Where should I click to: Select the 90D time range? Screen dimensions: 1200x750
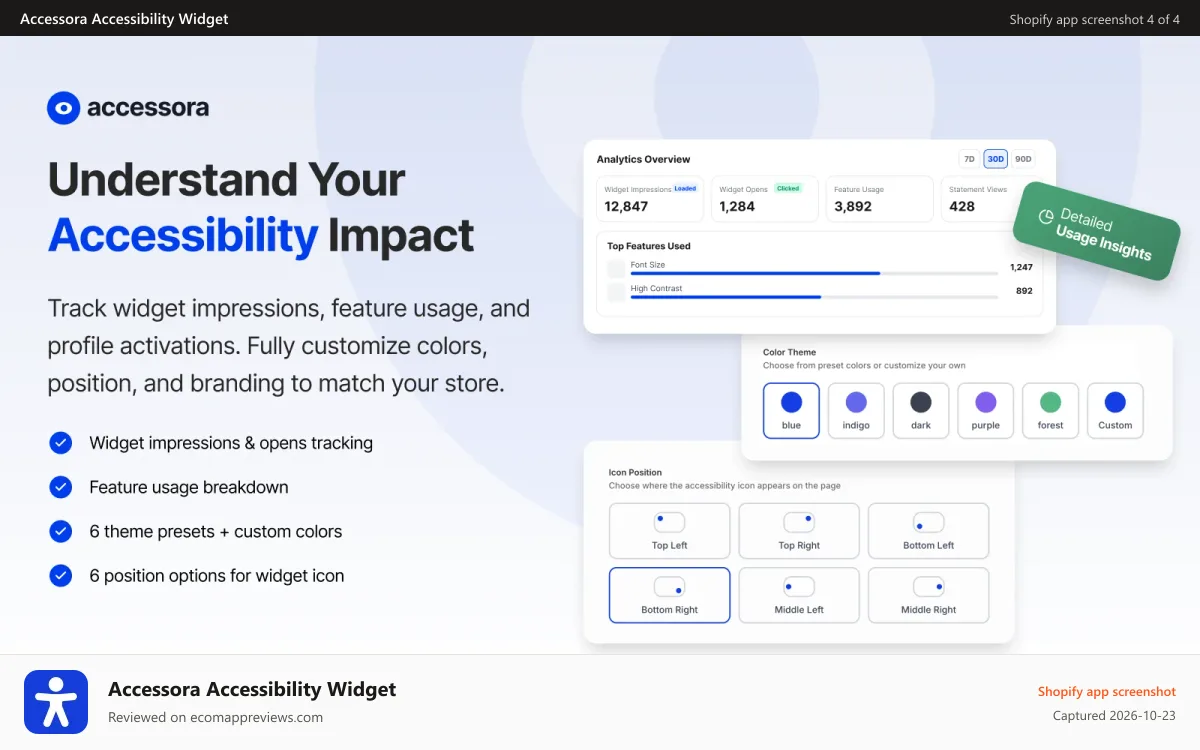pos(1023,159)
